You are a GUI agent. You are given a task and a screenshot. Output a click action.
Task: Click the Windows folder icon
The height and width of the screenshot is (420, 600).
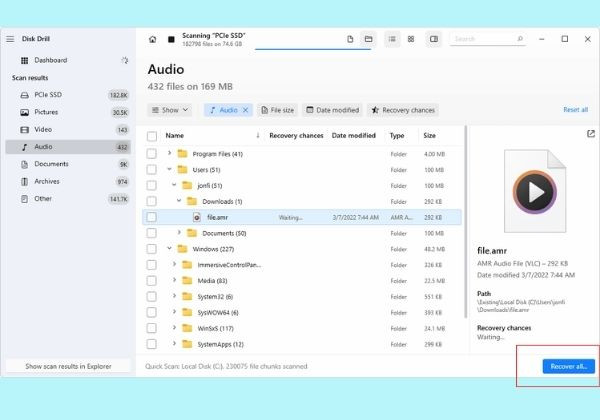(183, 249)
